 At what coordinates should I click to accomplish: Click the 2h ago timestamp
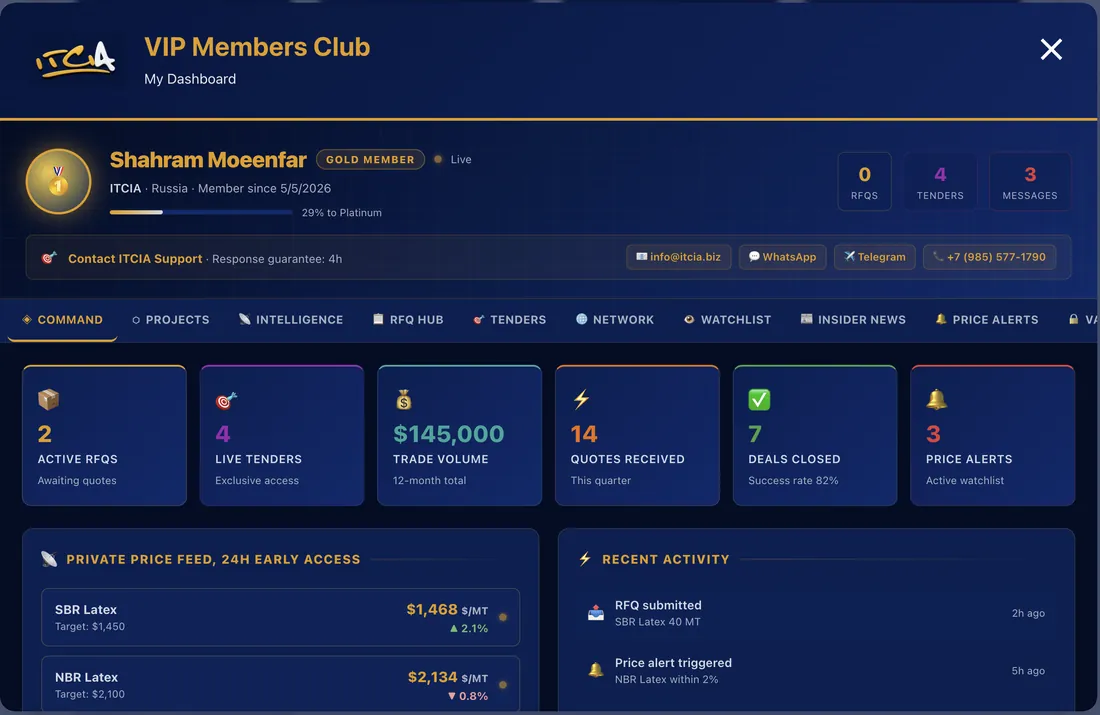[1028, 613]
